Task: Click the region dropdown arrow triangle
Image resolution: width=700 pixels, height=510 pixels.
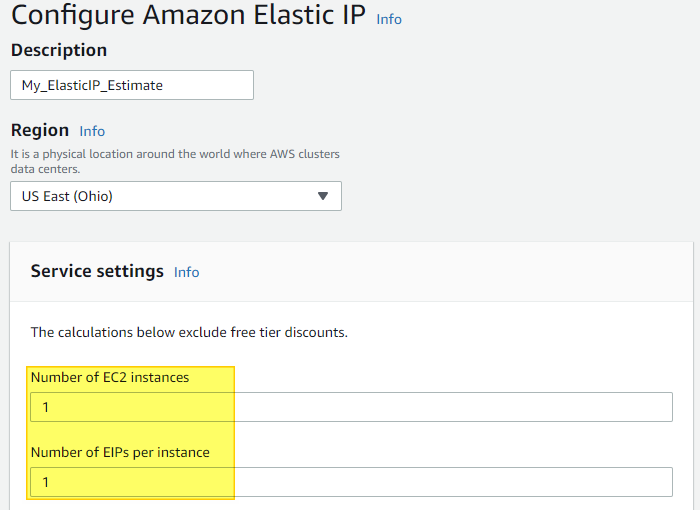Action: (323, 196)
